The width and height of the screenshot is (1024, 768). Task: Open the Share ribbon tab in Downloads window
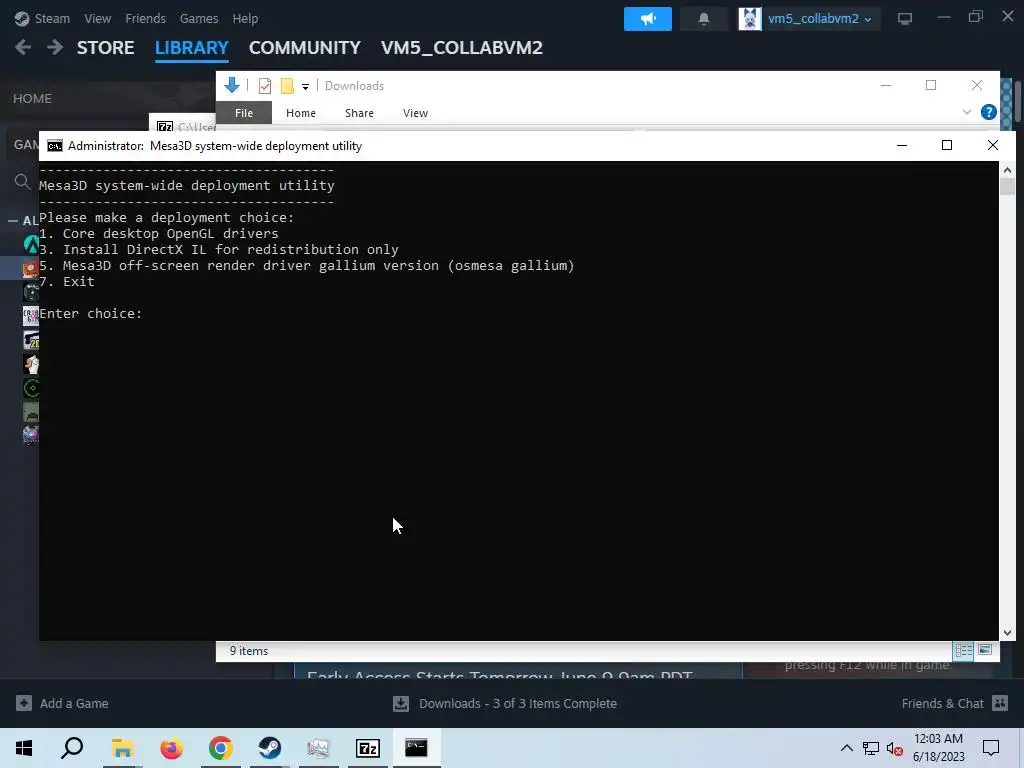359,113
